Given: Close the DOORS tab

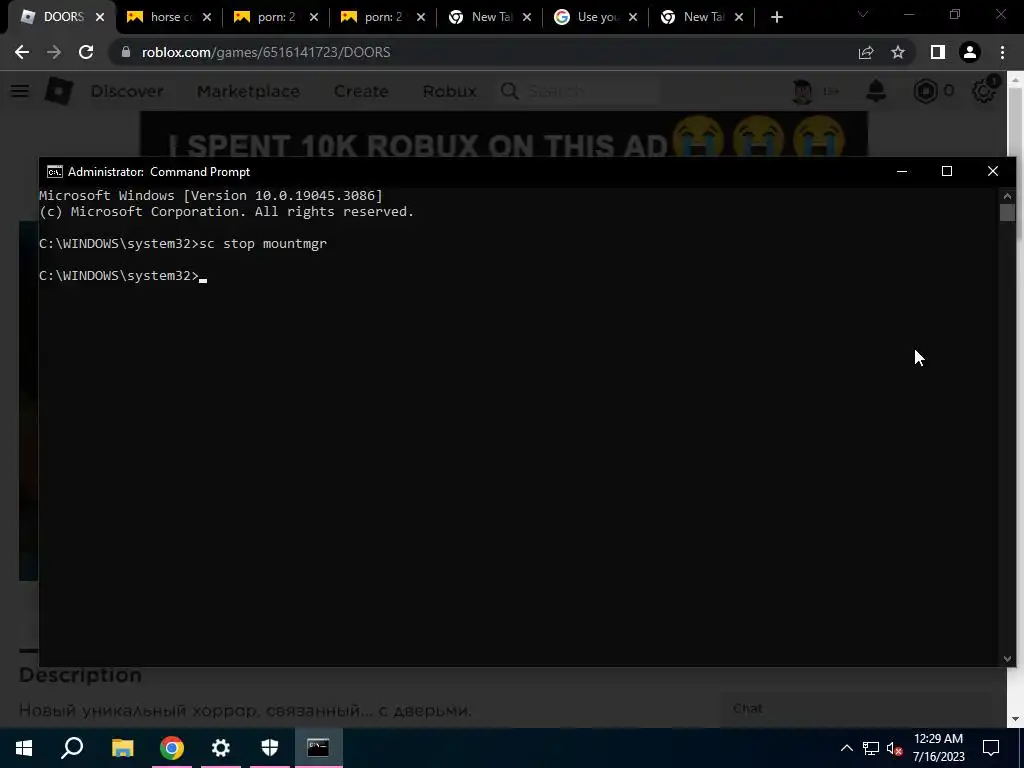Looking at the screenshot, I should coord(100,17).
